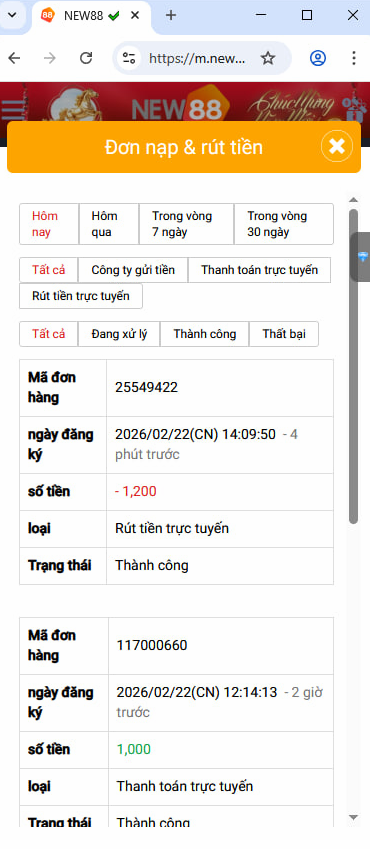
Task: Click timestamp 2026/02/22(CN) 14:09:50
Action: [x=195, y=434]
